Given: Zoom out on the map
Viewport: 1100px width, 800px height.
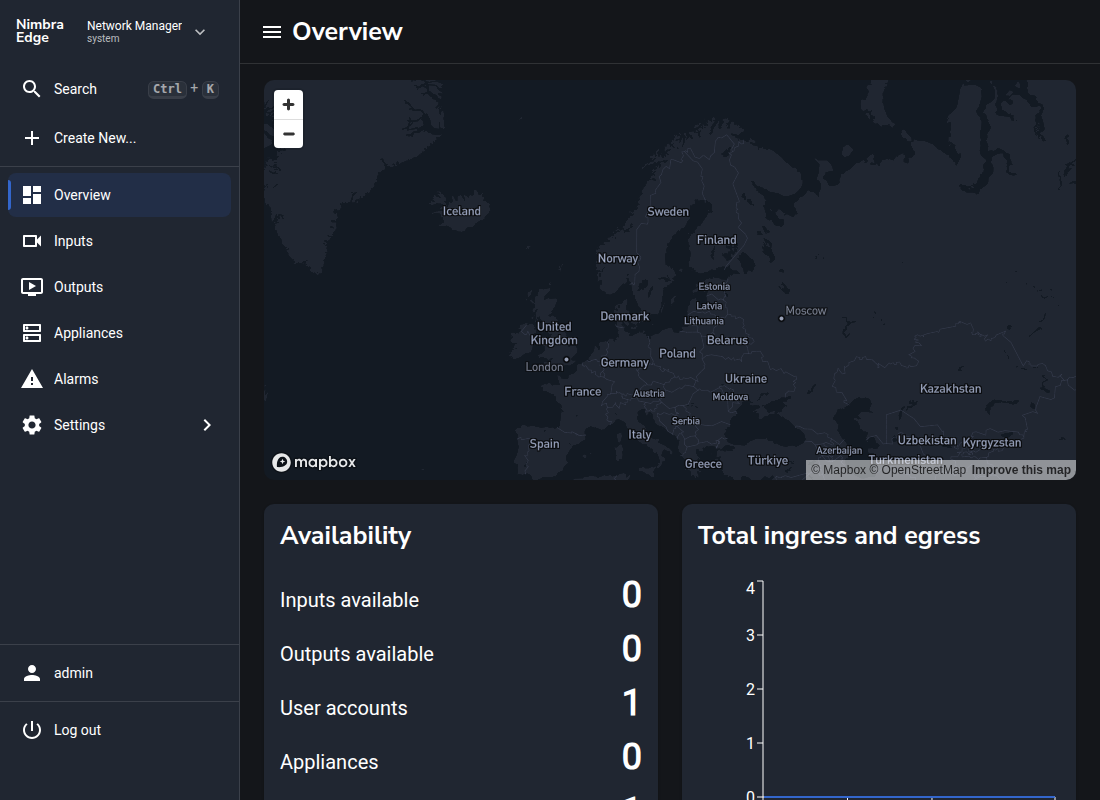Looking at the screenshot, I should click(x=288, y=133).
